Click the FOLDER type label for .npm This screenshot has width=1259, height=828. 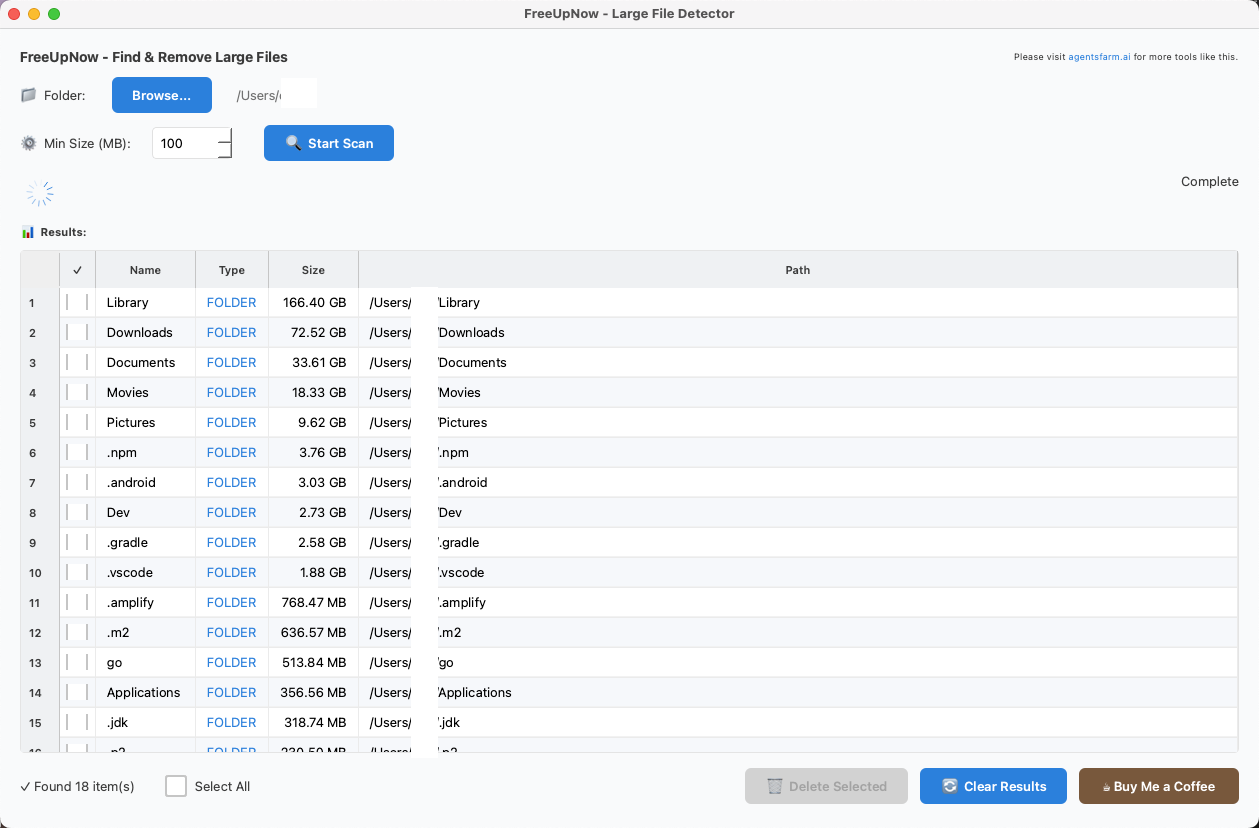point(231,452)
